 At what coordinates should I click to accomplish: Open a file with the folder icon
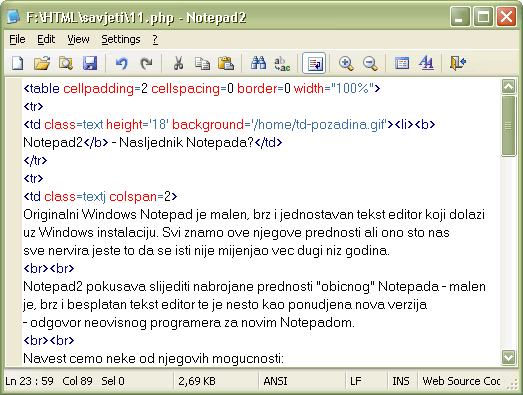(42, 63)
